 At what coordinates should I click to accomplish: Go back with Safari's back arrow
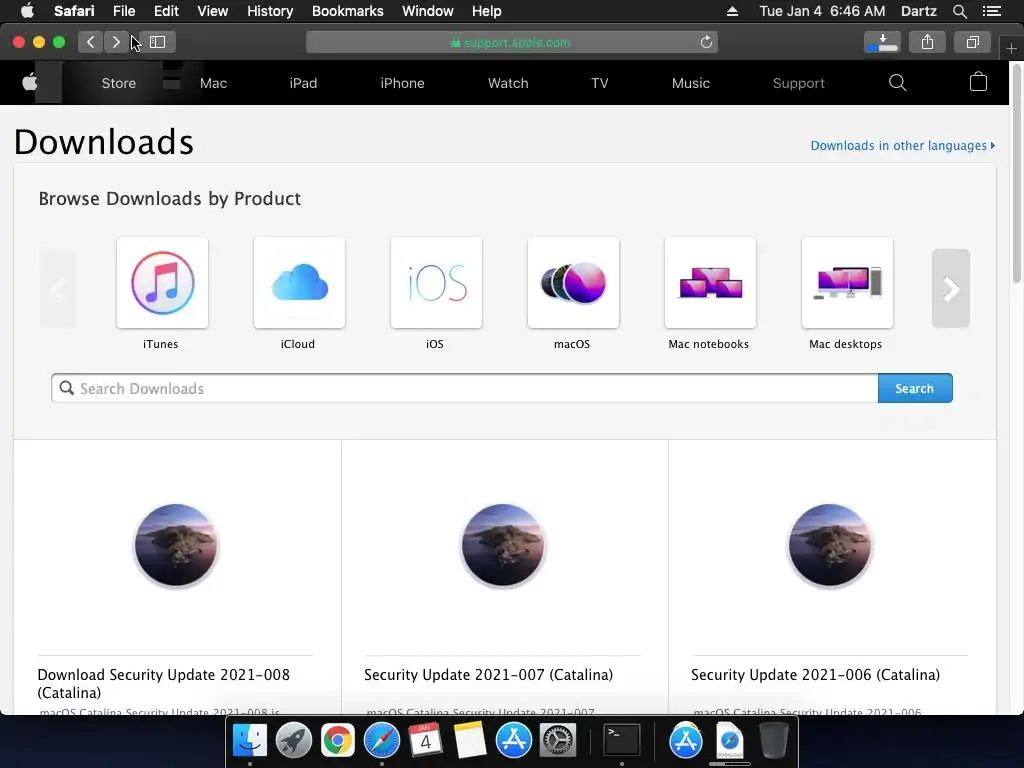coord(90,42)
